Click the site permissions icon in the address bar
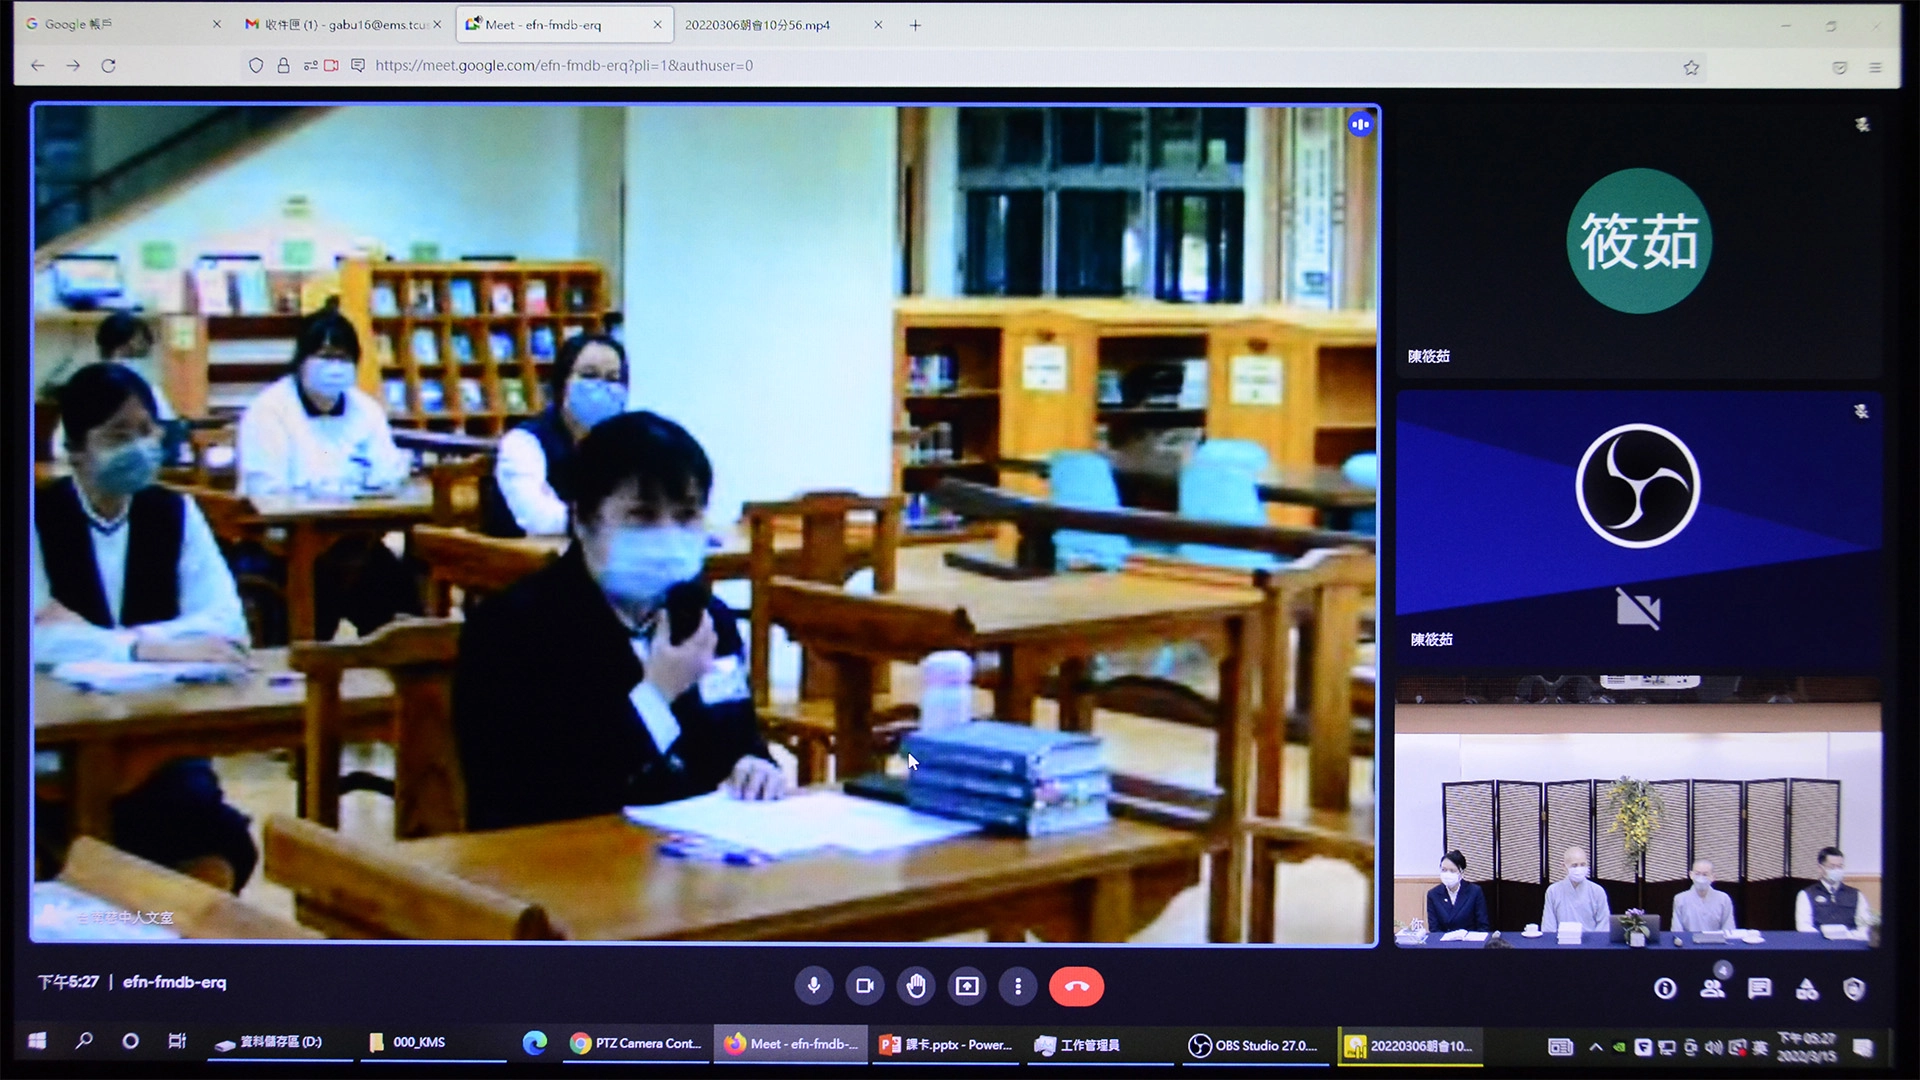 (311, 65)
